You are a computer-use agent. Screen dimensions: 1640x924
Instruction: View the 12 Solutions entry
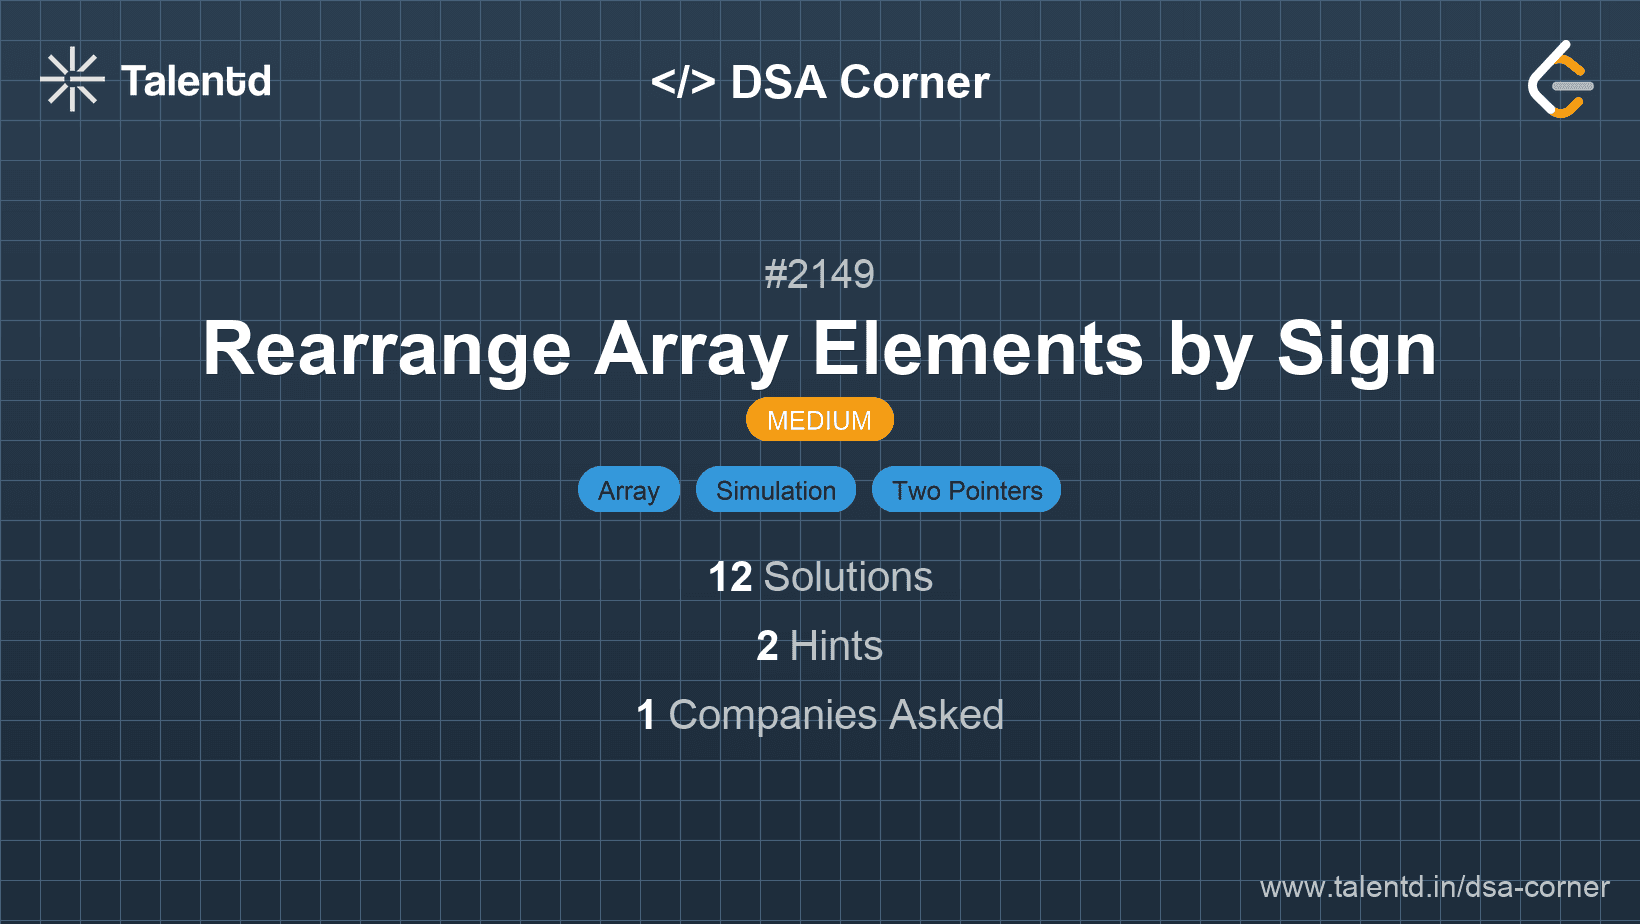pyautogui.click(x=819, y=577)
